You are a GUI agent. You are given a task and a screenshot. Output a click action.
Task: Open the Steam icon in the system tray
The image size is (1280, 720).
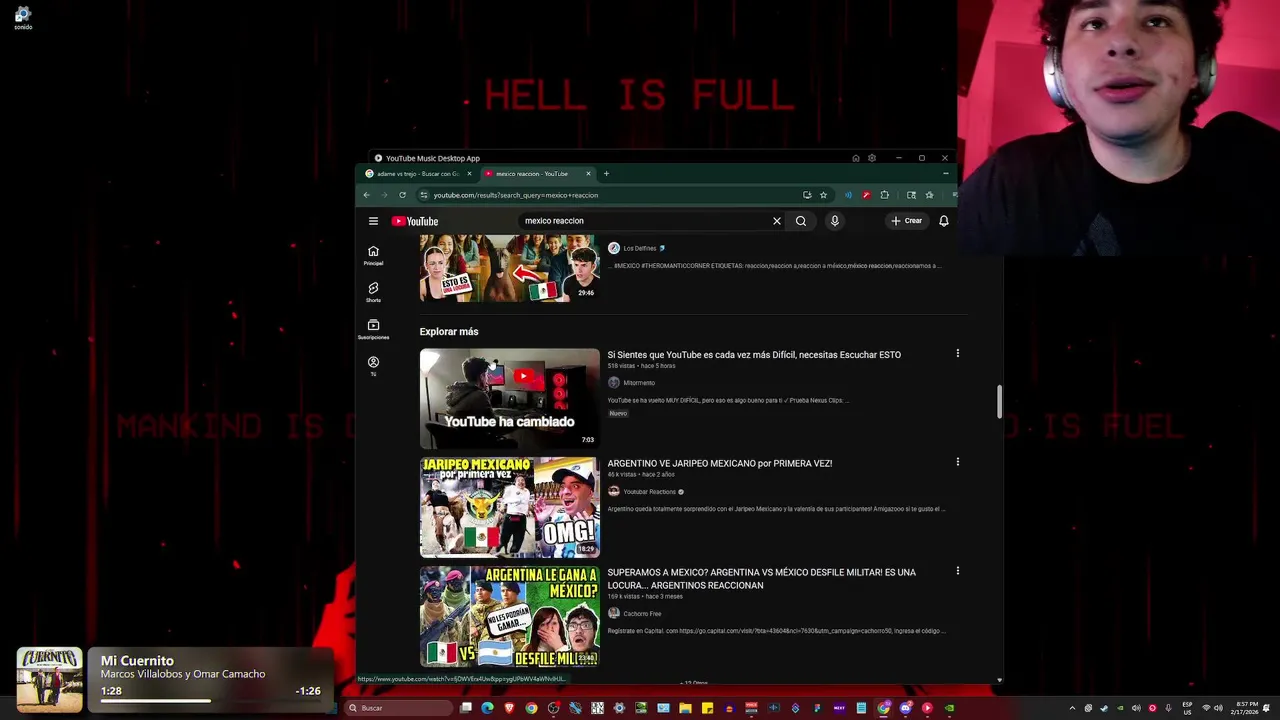coord(1103,708)
